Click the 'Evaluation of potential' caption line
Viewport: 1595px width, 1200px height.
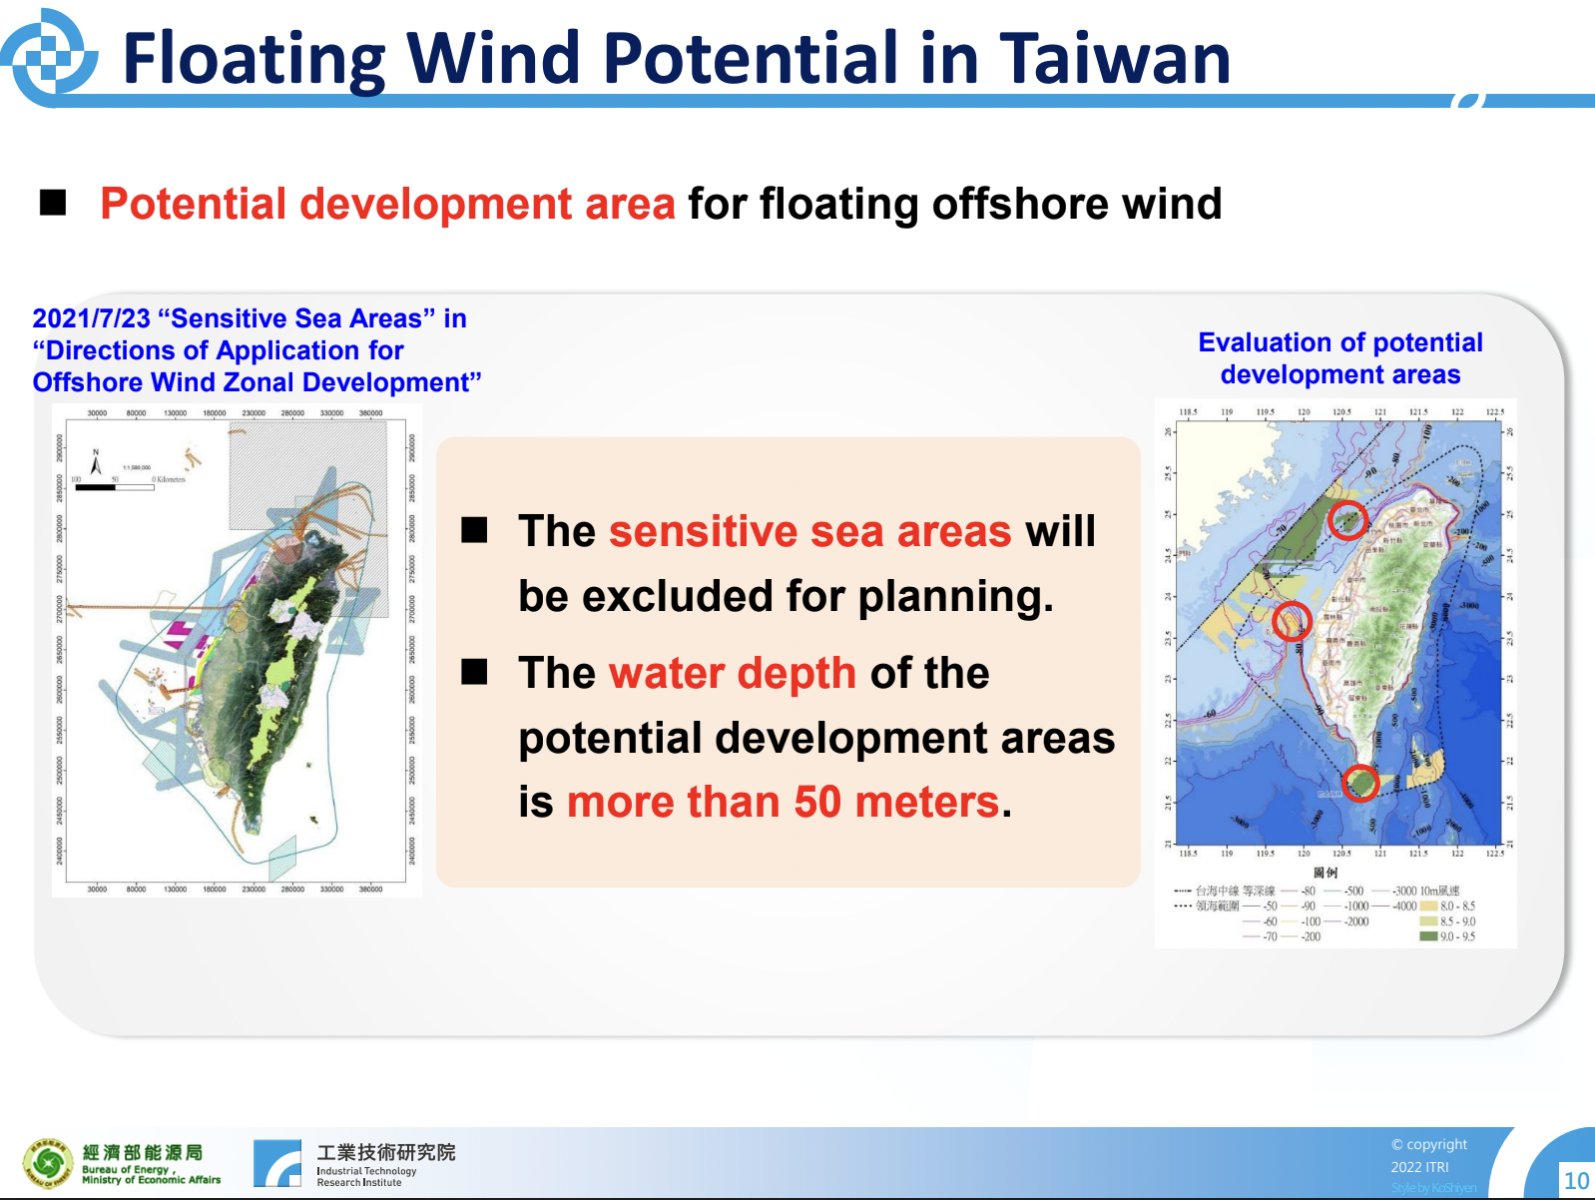(1340, 342)
